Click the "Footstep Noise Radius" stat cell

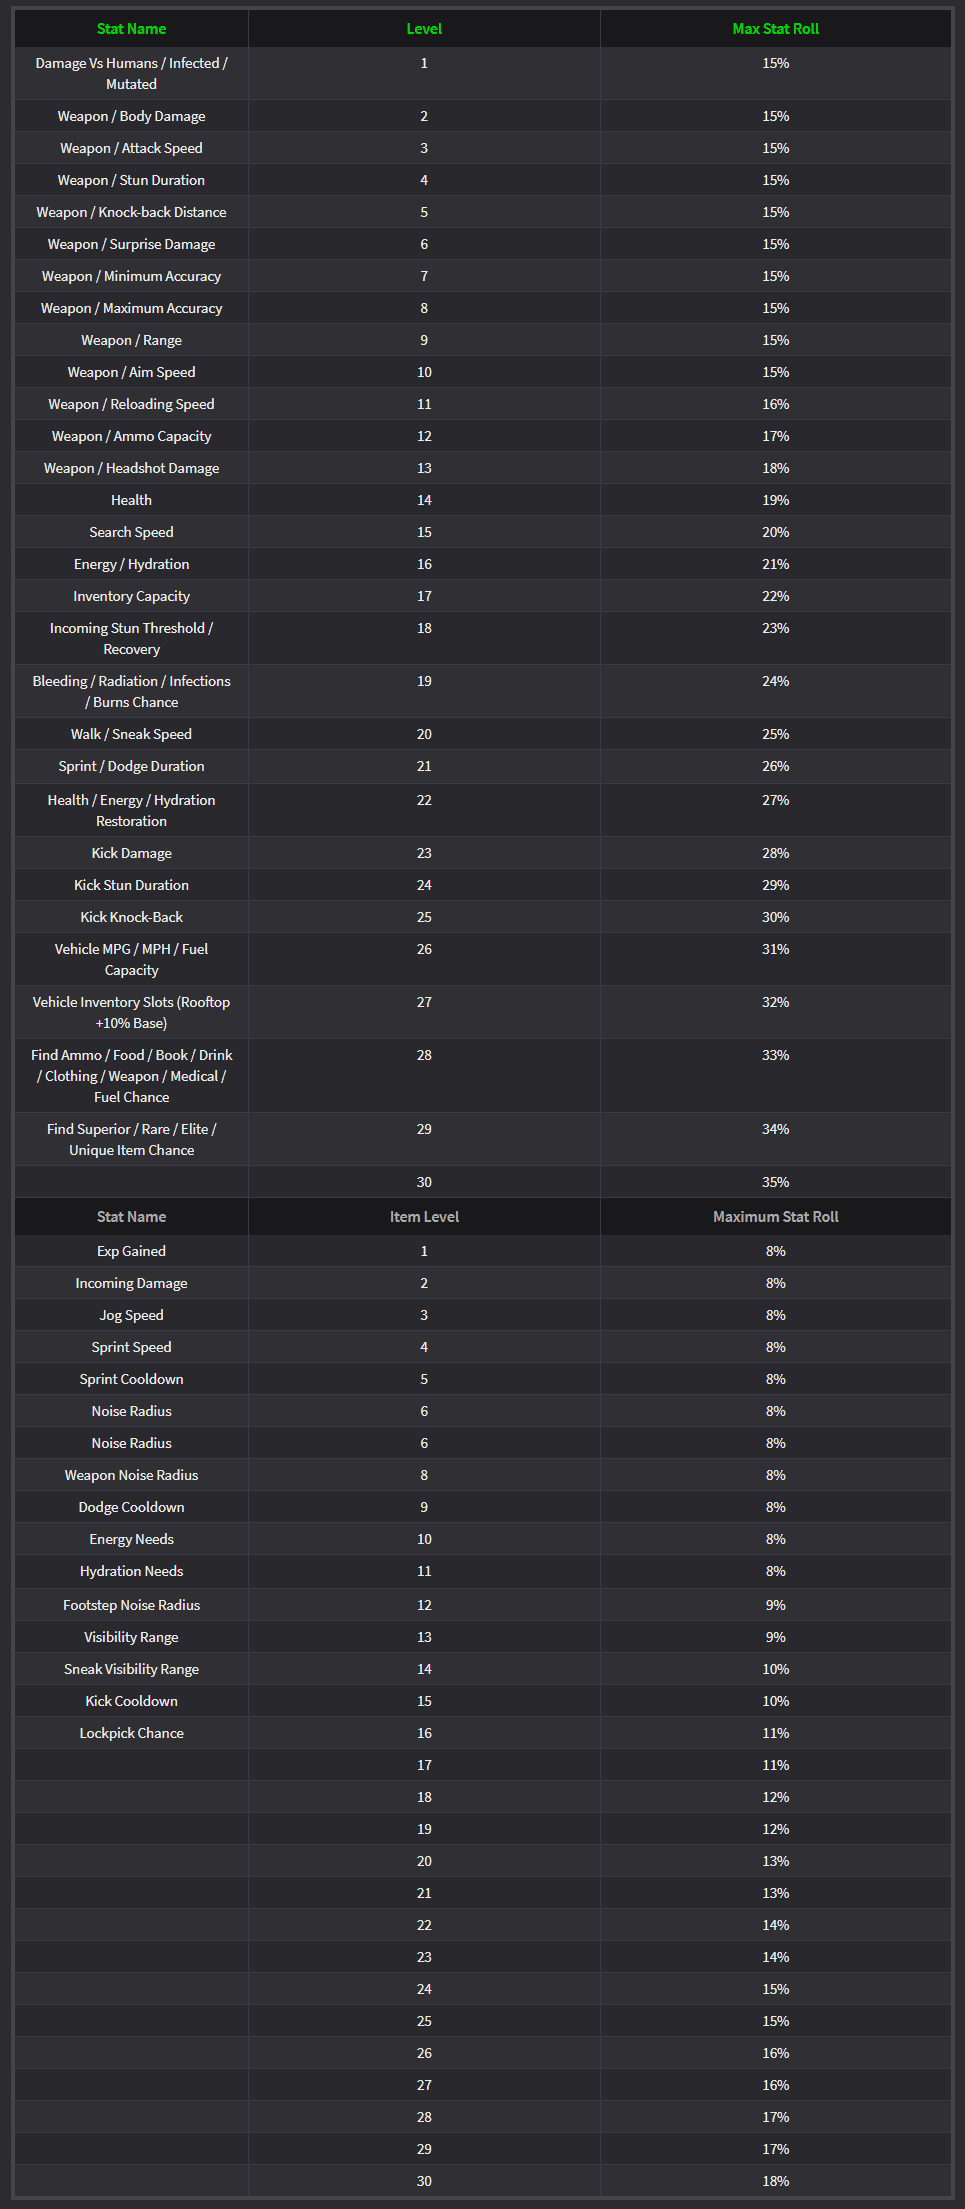click(131, 1605)
